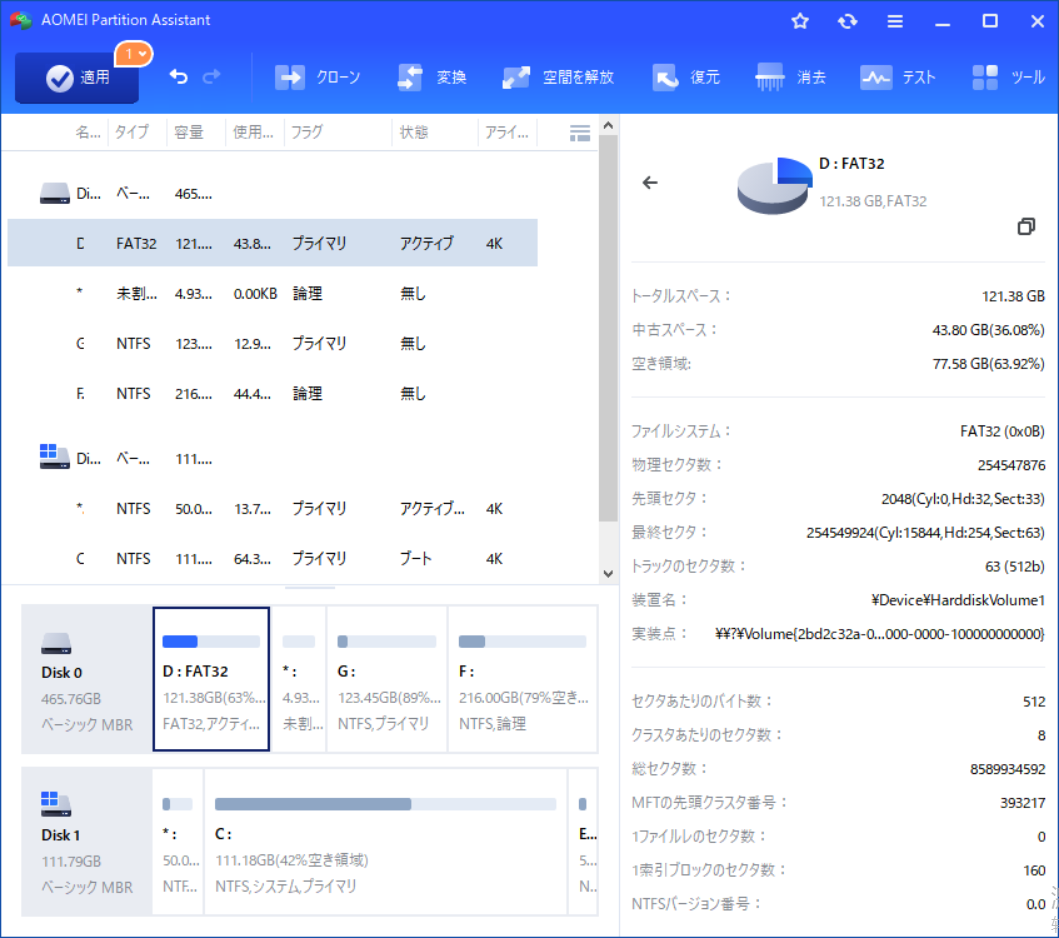Select the C NTFS boot partition row
The image size is (1059, 938).
pos(272,558)
